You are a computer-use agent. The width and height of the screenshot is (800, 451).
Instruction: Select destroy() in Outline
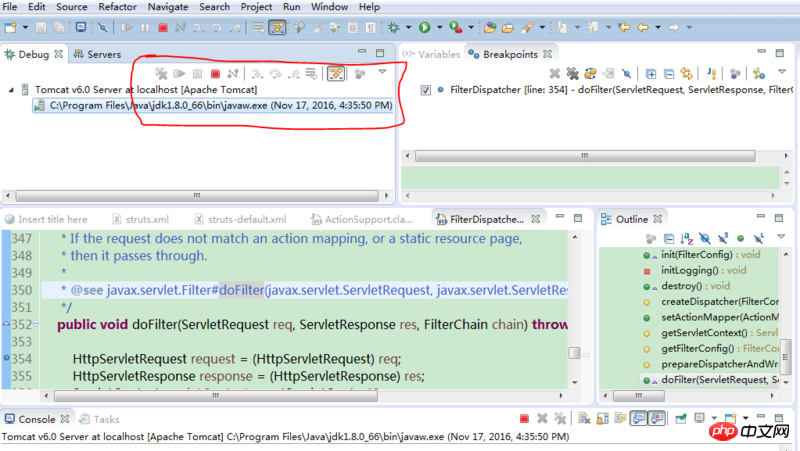click(x=687, y=286)
